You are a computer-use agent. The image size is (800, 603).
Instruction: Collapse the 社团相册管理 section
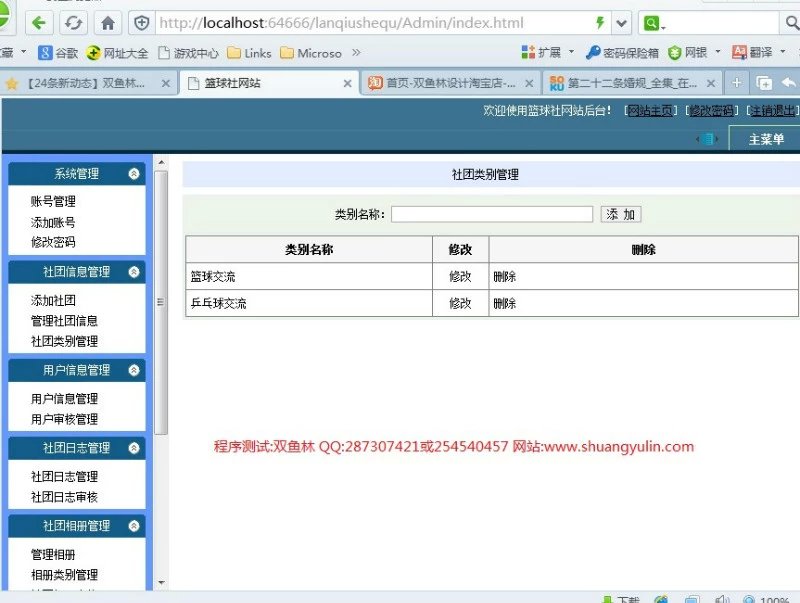pos(134,526)
